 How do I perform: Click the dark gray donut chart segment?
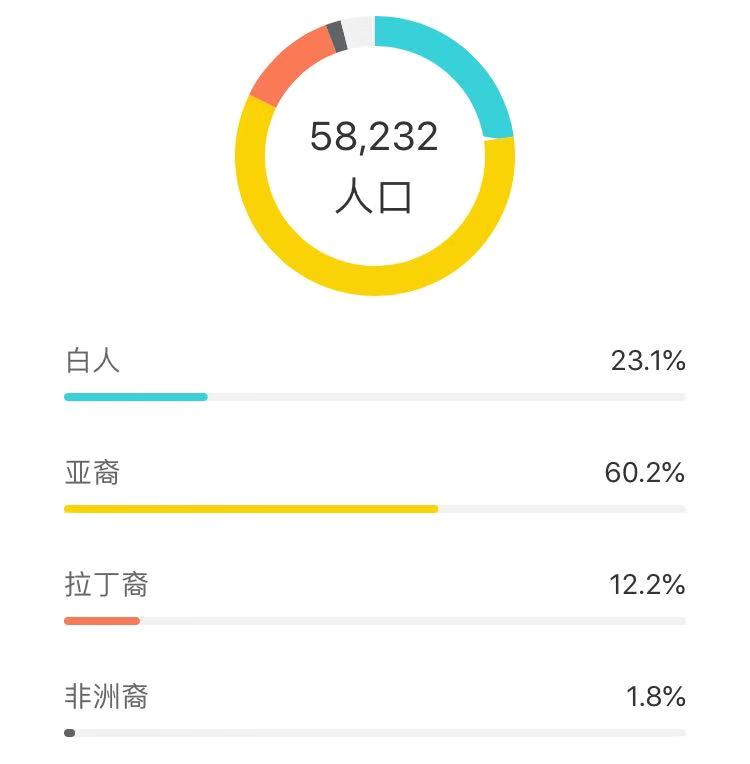pos(337,36)
